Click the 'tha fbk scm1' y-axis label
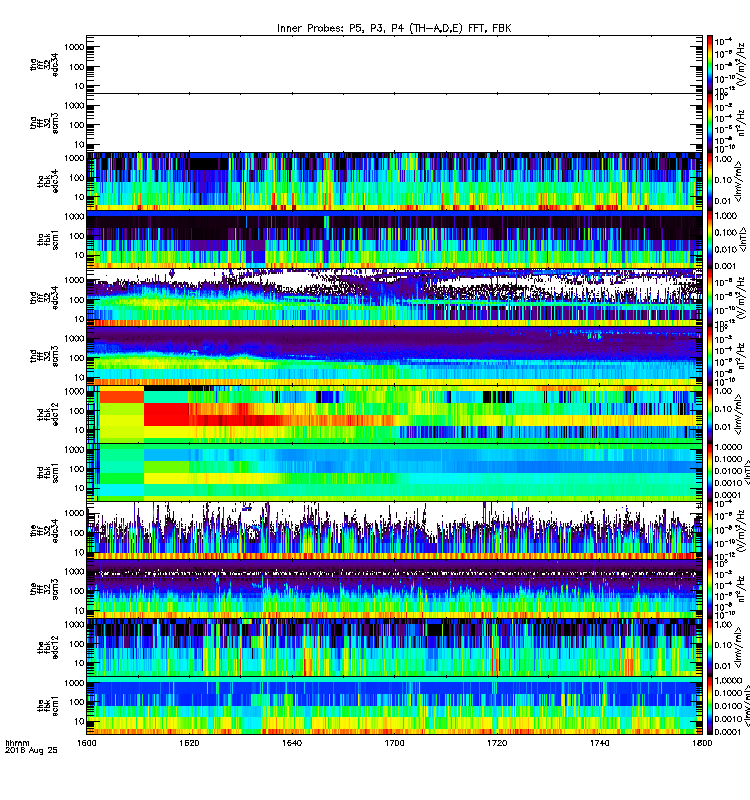The image size is (750, 800). click(48, 239)
